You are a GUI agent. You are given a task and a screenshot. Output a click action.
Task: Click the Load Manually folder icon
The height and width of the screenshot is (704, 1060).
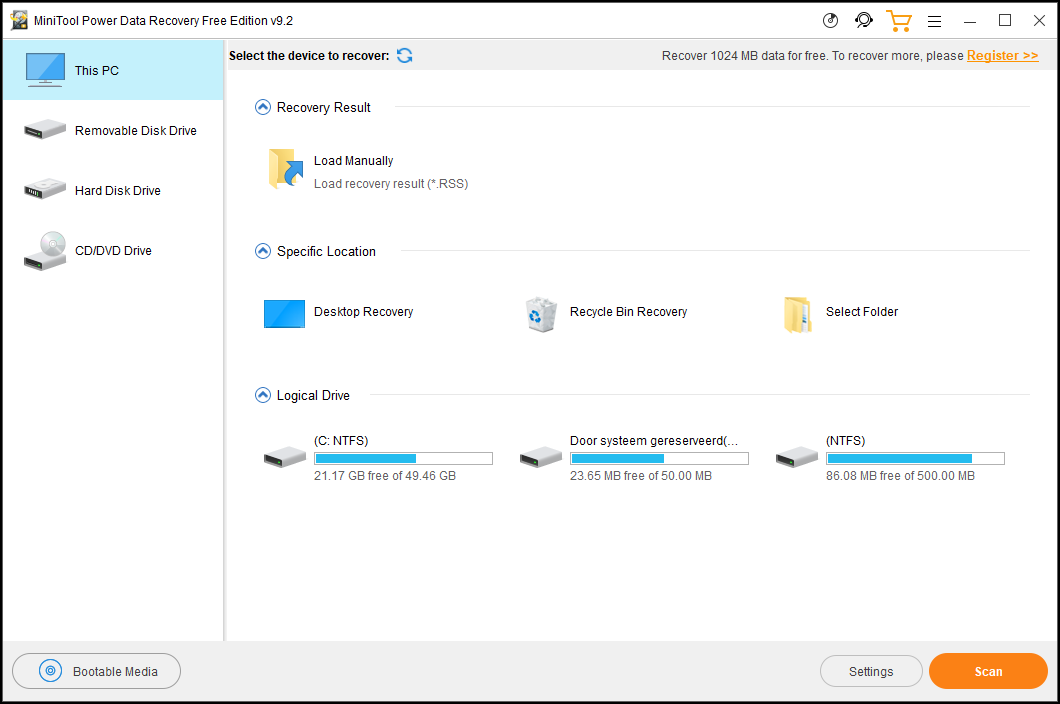pos(285,168)
